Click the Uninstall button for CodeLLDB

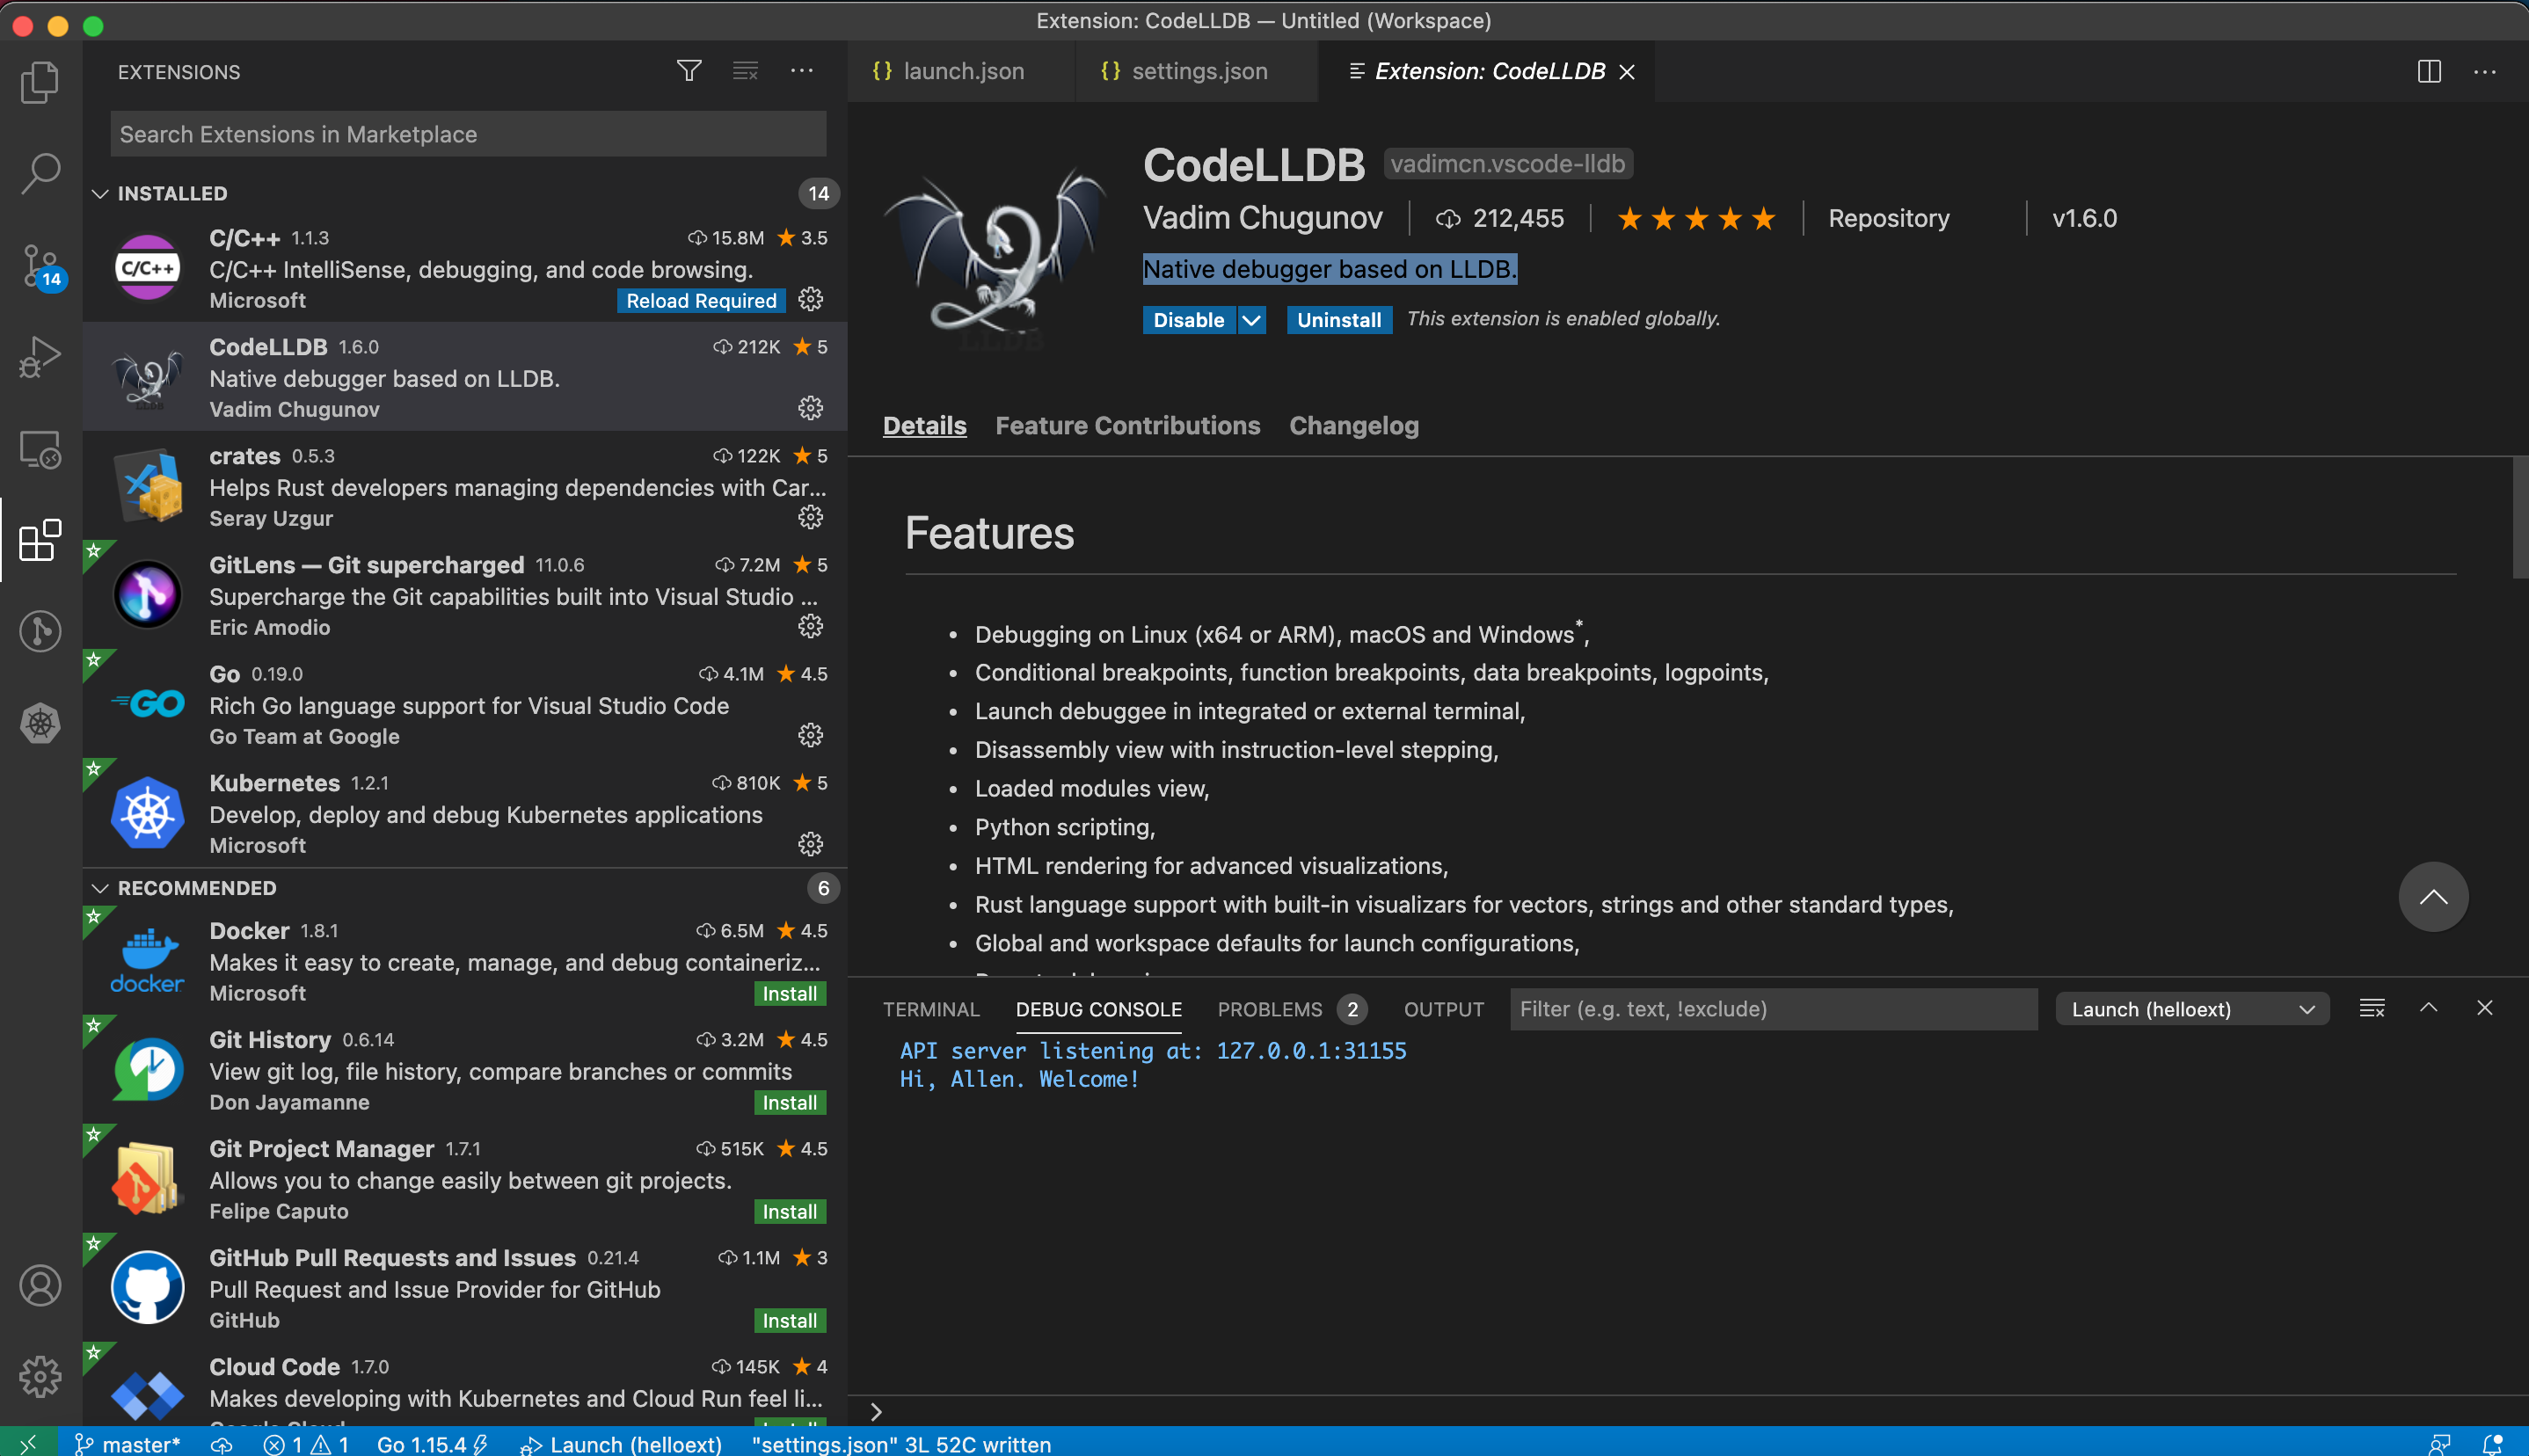pyautogui.click(x=1338, y=320)
